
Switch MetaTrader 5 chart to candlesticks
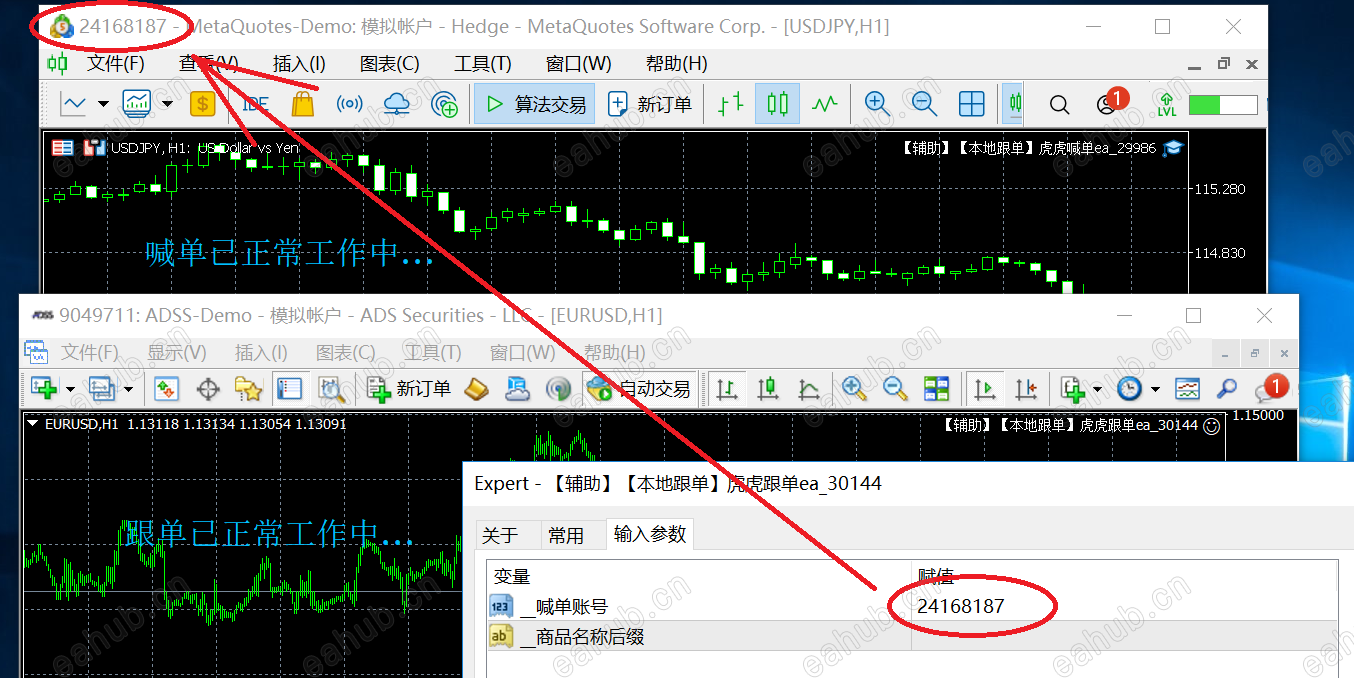pos(777,103)
